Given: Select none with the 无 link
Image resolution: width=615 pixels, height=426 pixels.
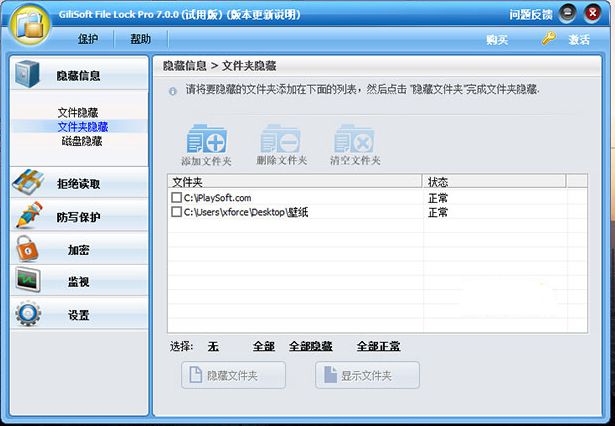Looking at the screenshot, I should pos(213,346).
